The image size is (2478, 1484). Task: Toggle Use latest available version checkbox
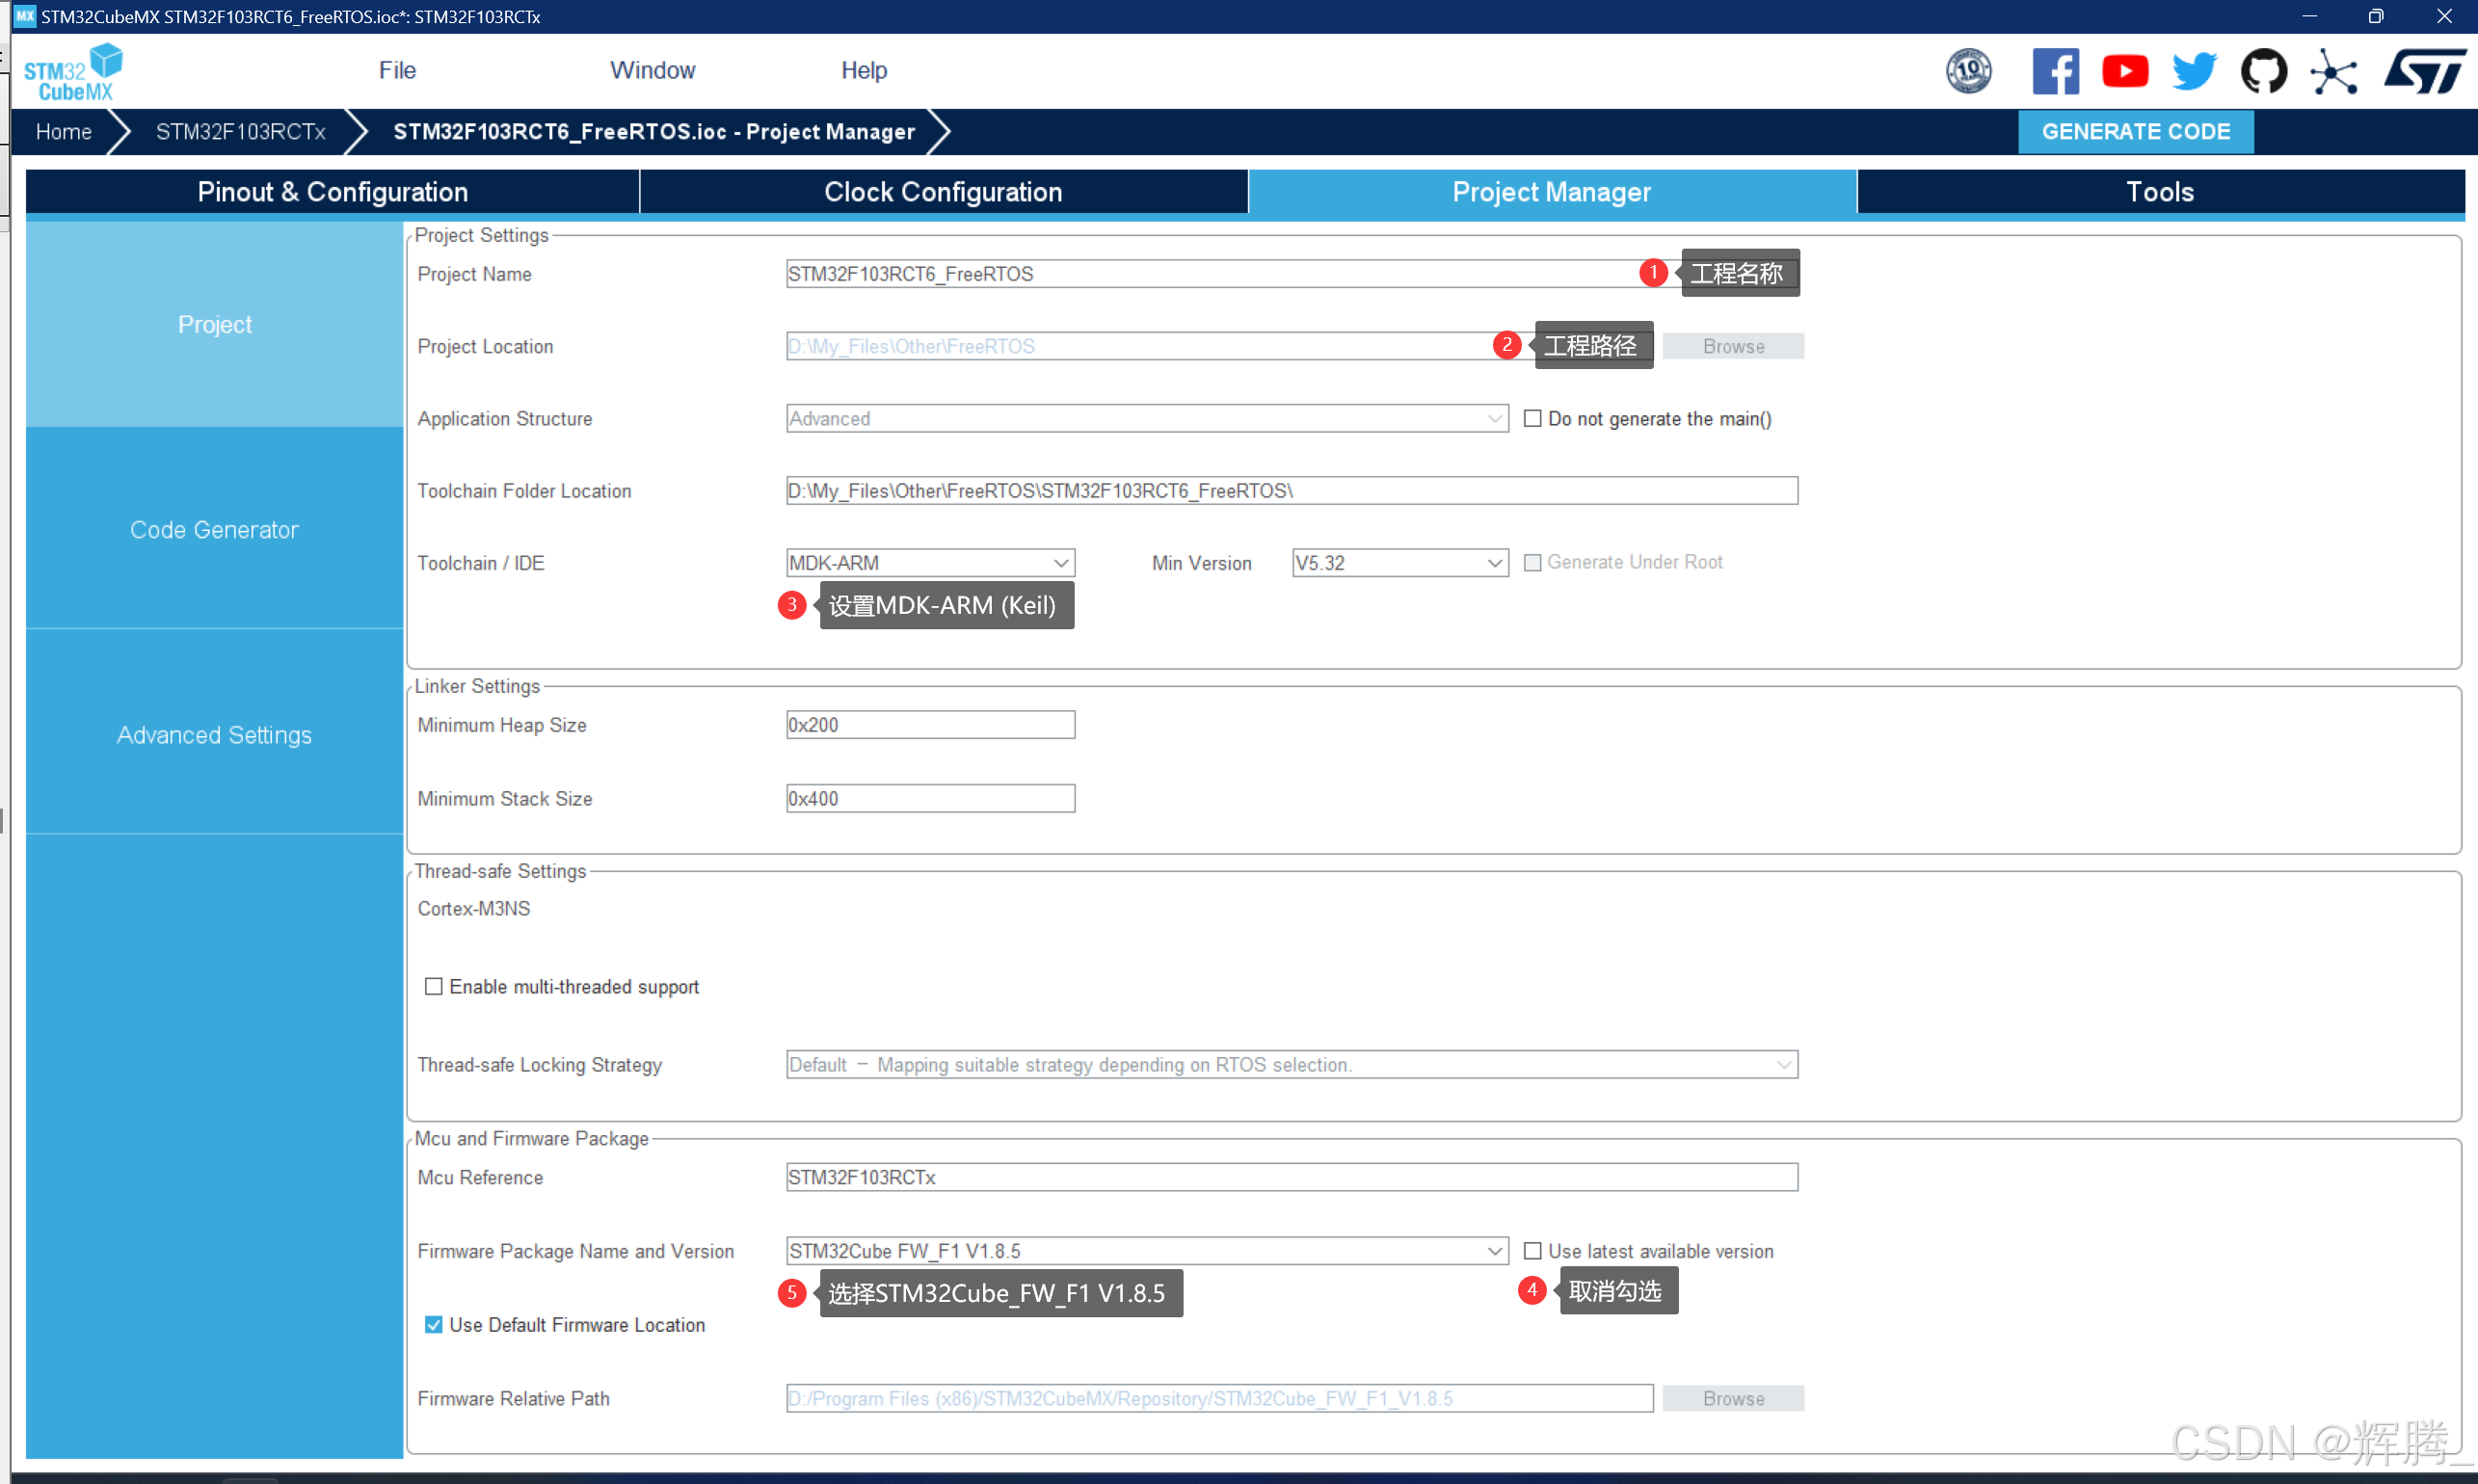point(1532,1251)
